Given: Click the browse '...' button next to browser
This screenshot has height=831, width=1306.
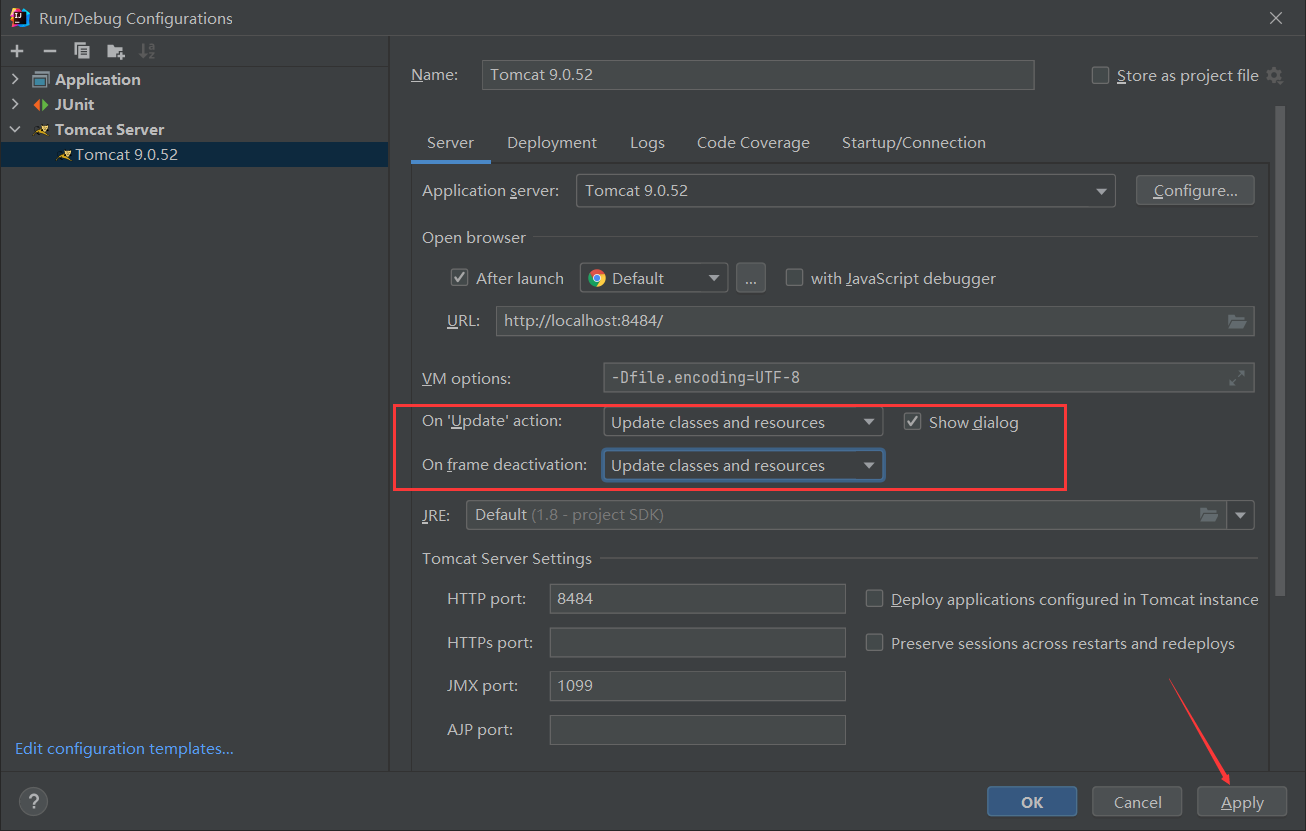Looking at the screenshot, I should click(x=751, y=278).
